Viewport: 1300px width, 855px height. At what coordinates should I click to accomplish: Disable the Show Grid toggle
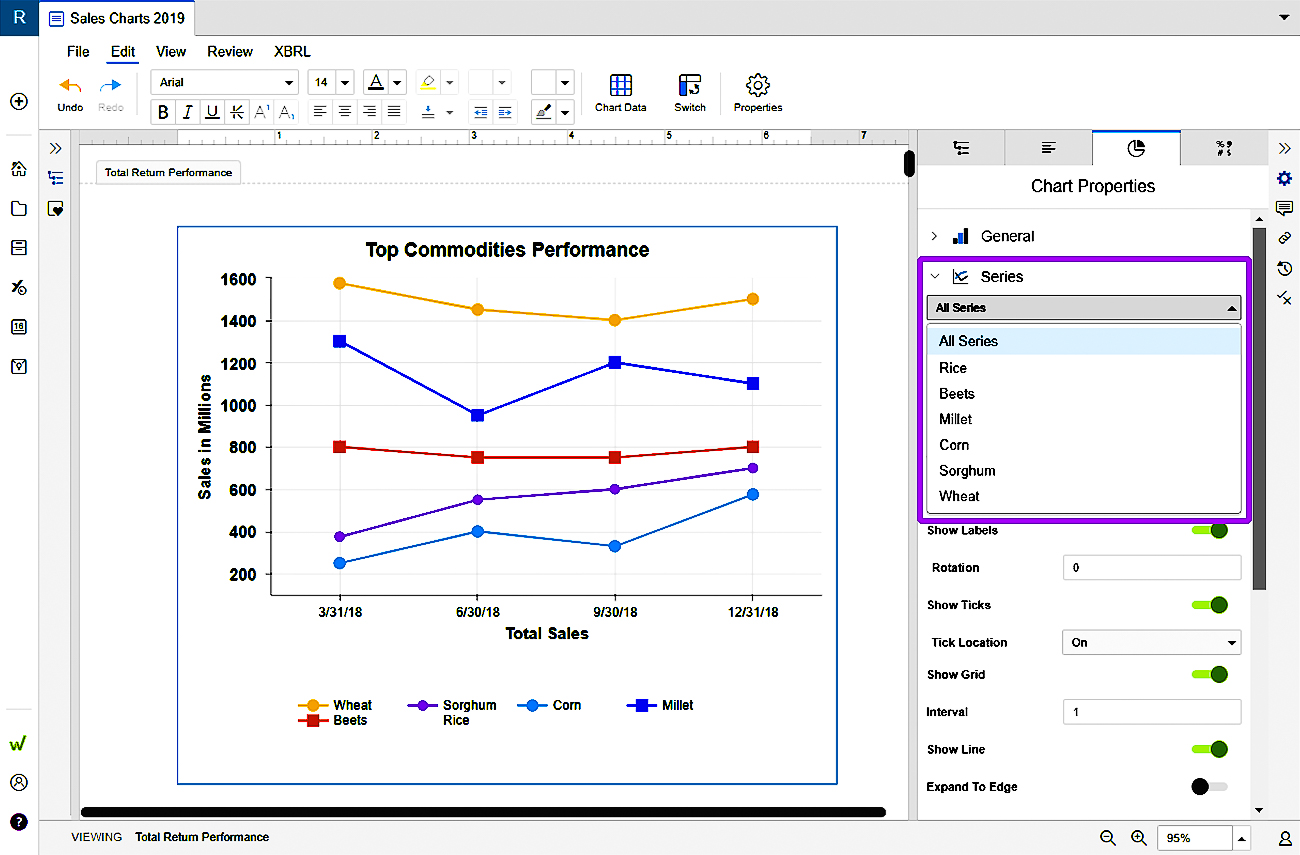click(x=1209, y=675)
